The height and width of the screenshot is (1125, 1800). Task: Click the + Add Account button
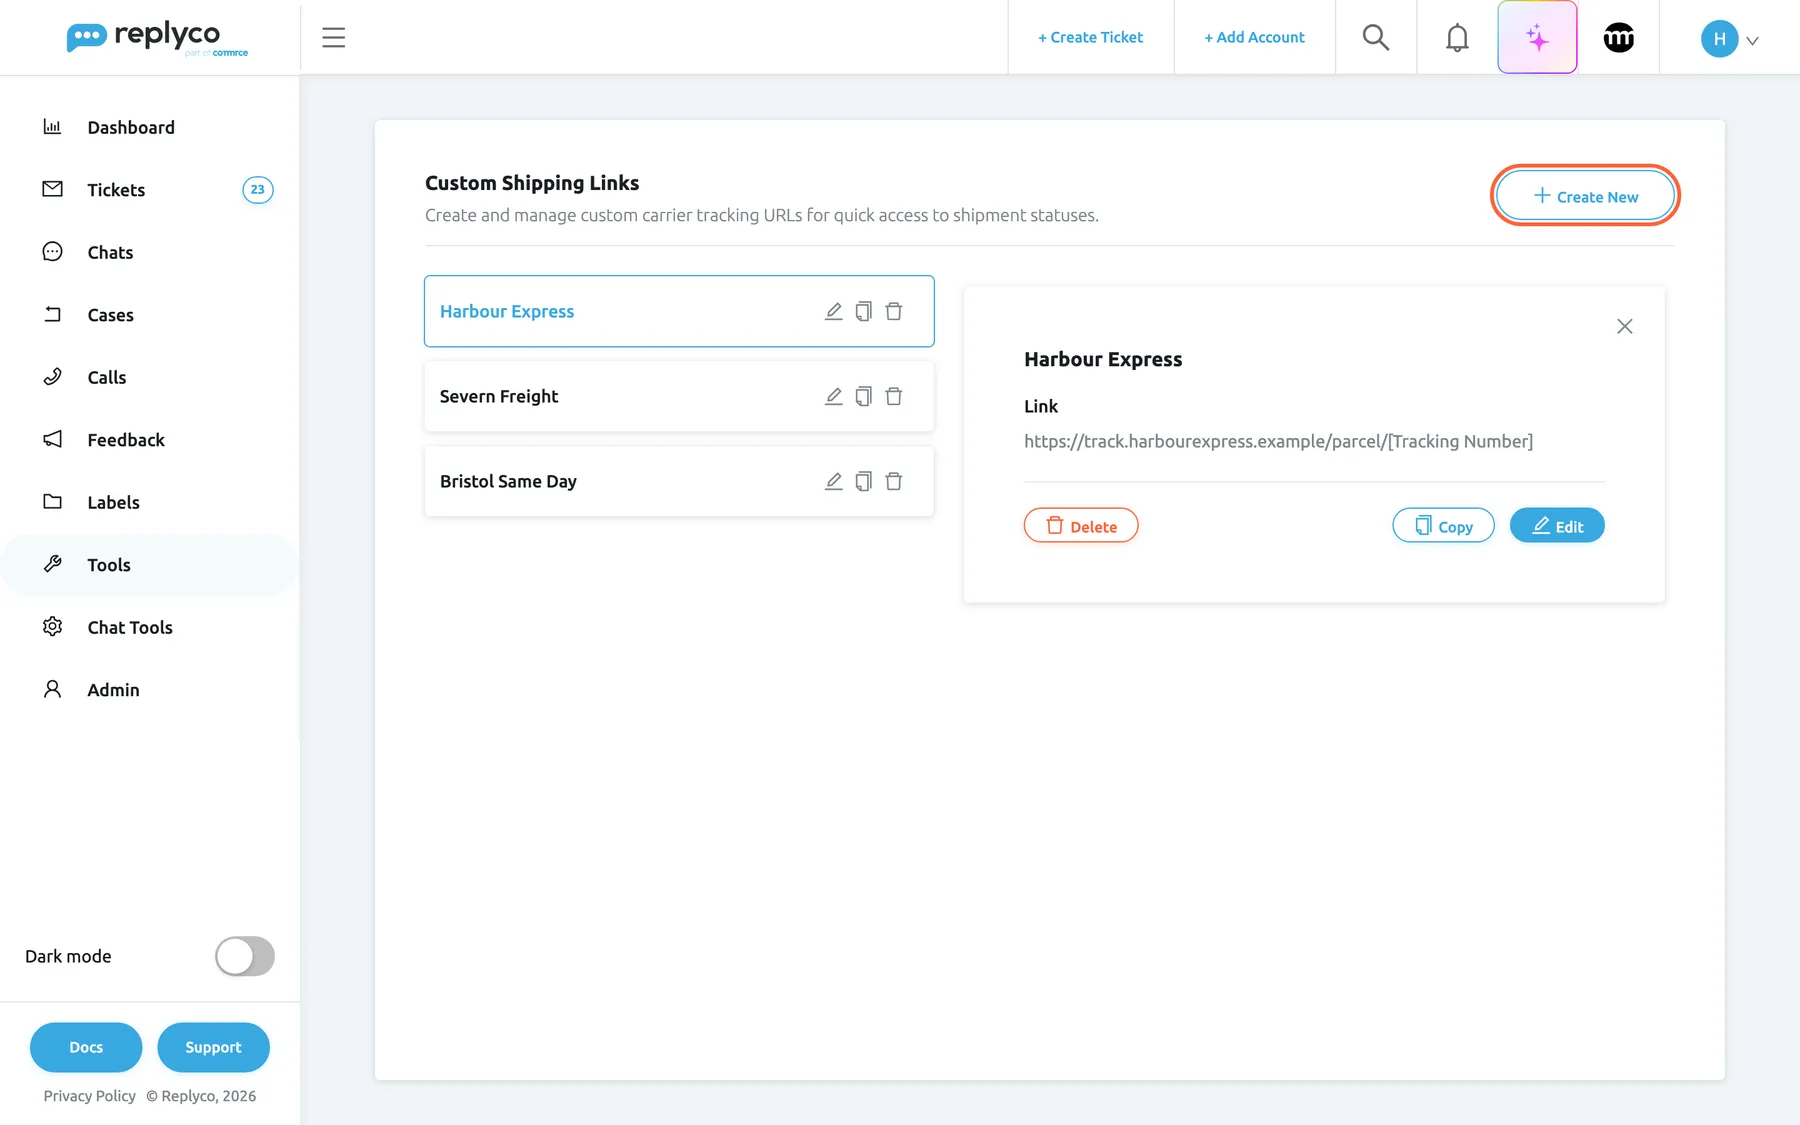coord(1254,37)
